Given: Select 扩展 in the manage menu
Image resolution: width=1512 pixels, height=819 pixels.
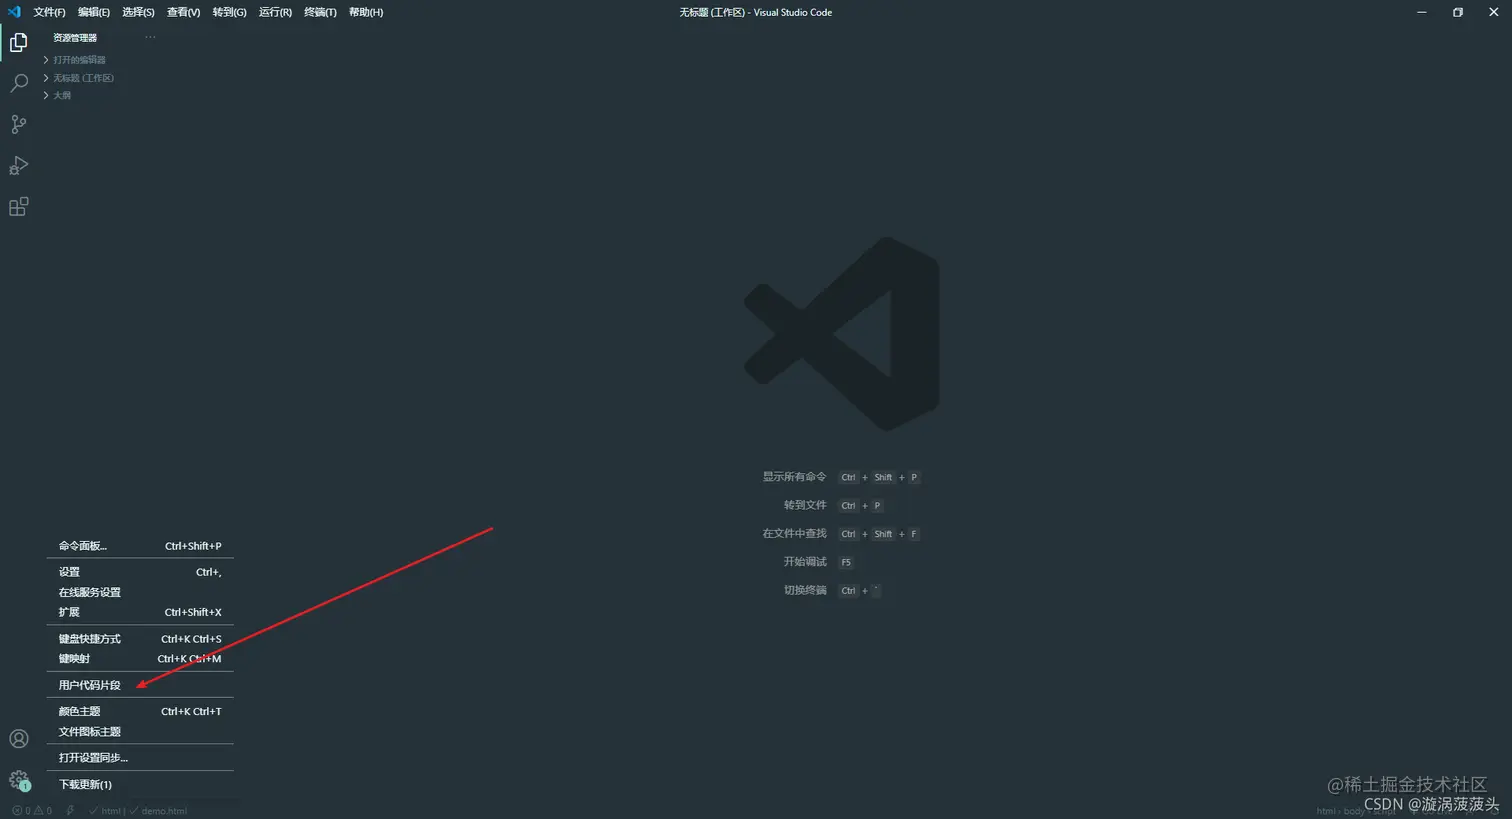Looking at the screenshot, I should click(x=140, y=612).
